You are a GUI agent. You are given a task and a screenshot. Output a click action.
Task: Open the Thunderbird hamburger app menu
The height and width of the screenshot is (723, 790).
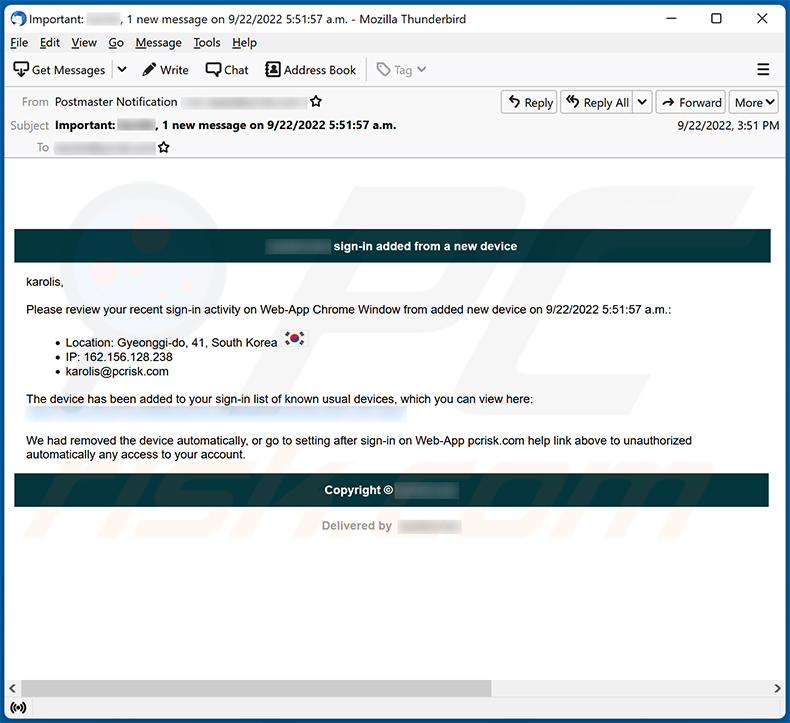pos(763,70)
